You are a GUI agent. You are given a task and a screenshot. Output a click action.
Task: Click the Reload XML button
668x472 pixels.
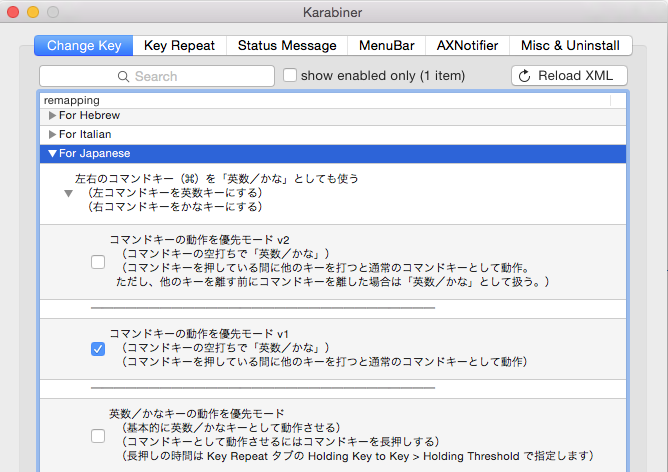click(569, 76)
